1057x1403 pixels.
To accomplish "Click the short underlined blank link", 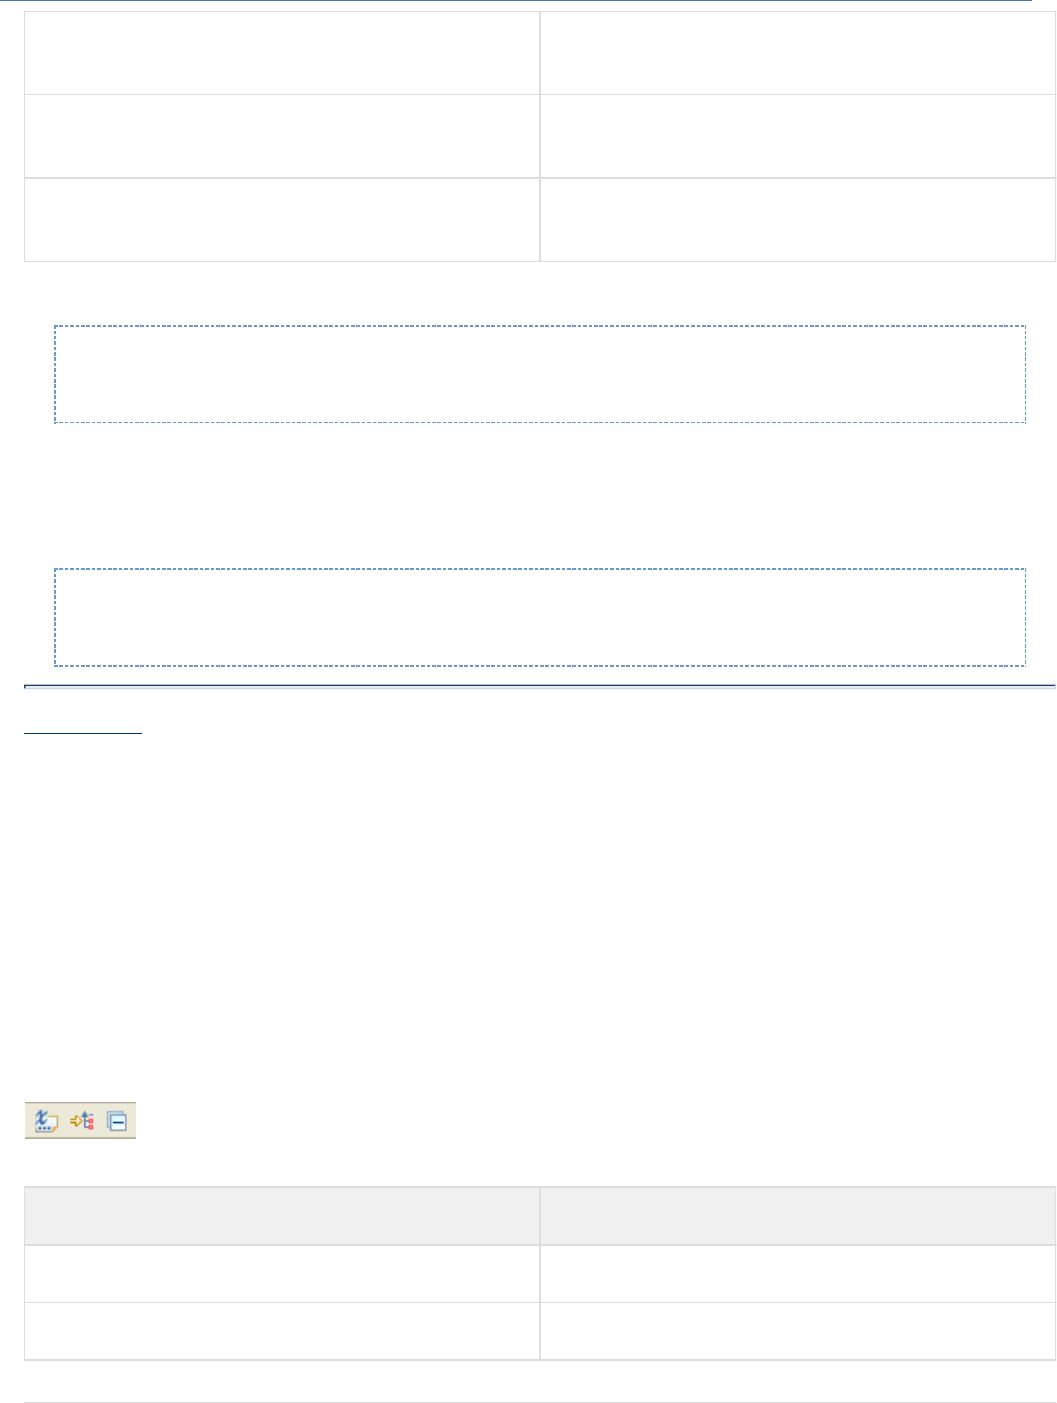I will pos(83,733).
